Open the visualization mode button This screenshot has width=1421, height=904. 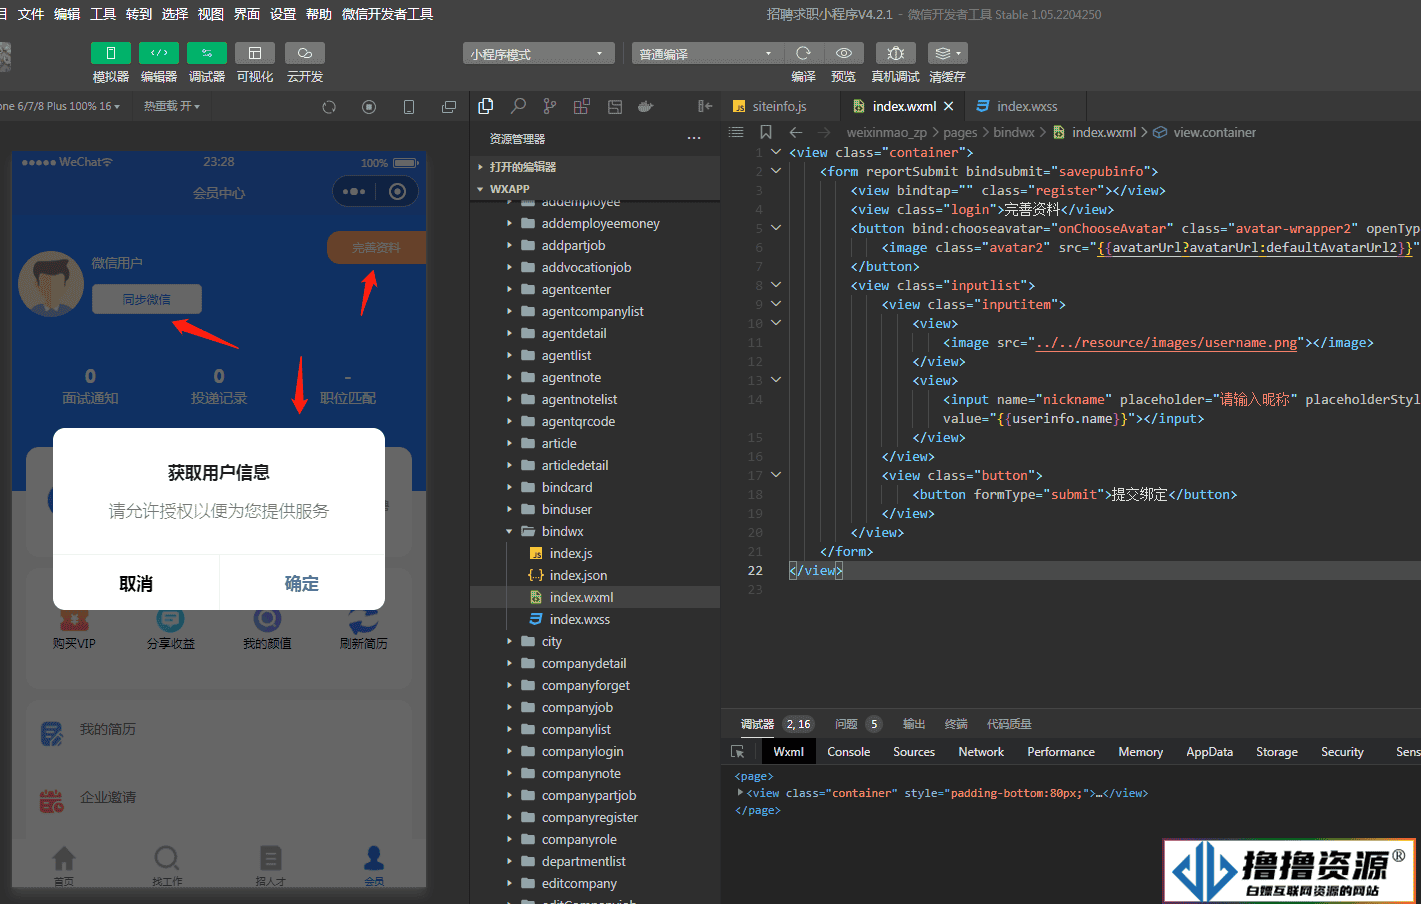(x=255, y=53)
